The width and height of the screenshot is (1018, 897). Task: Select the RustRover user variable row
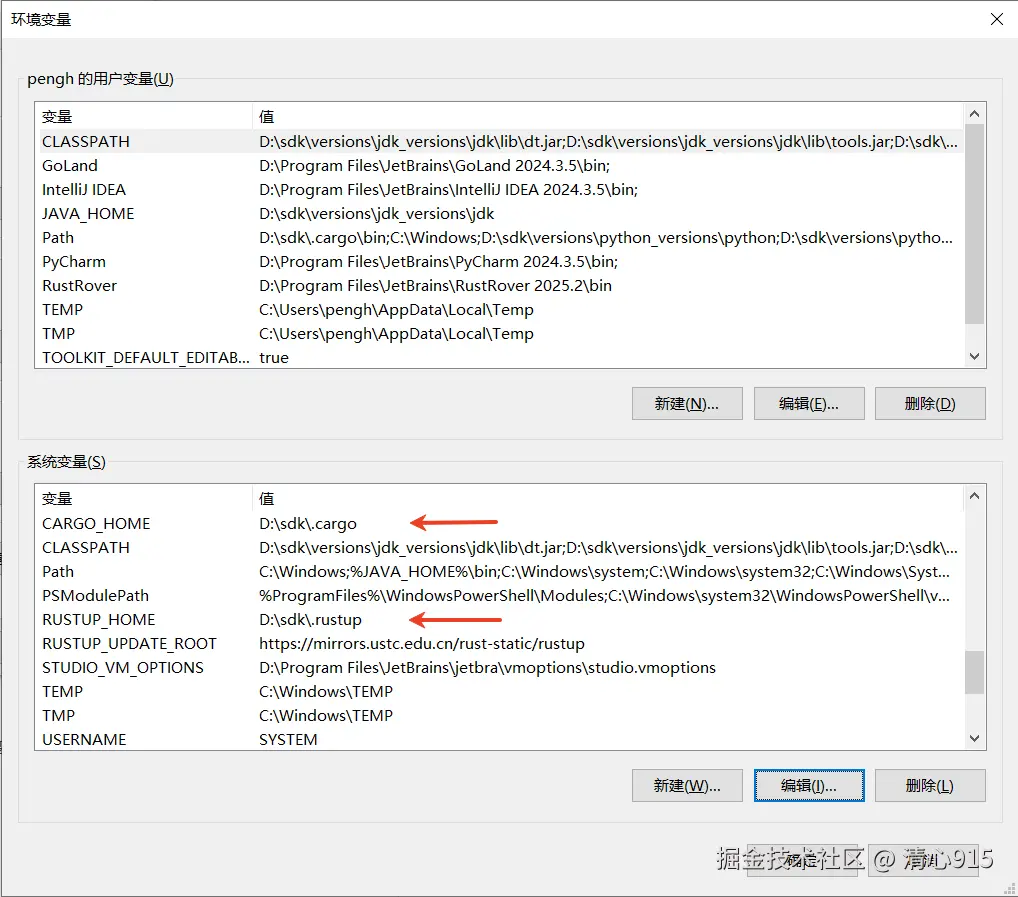[79, 286]
